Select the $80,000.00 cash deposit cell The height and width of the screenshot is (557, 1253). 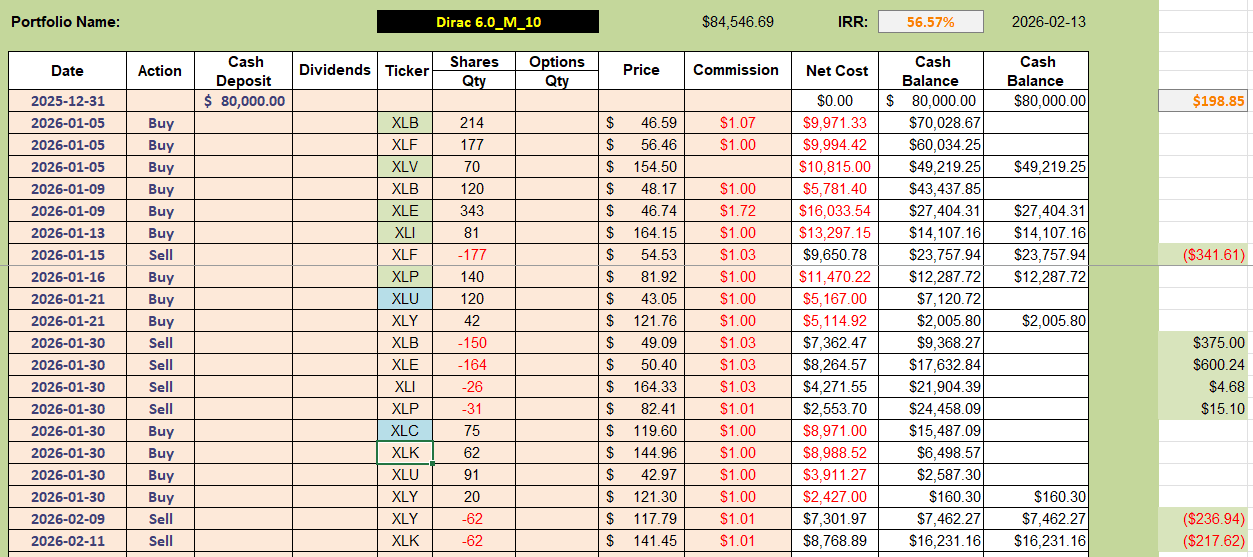[243, 101]
